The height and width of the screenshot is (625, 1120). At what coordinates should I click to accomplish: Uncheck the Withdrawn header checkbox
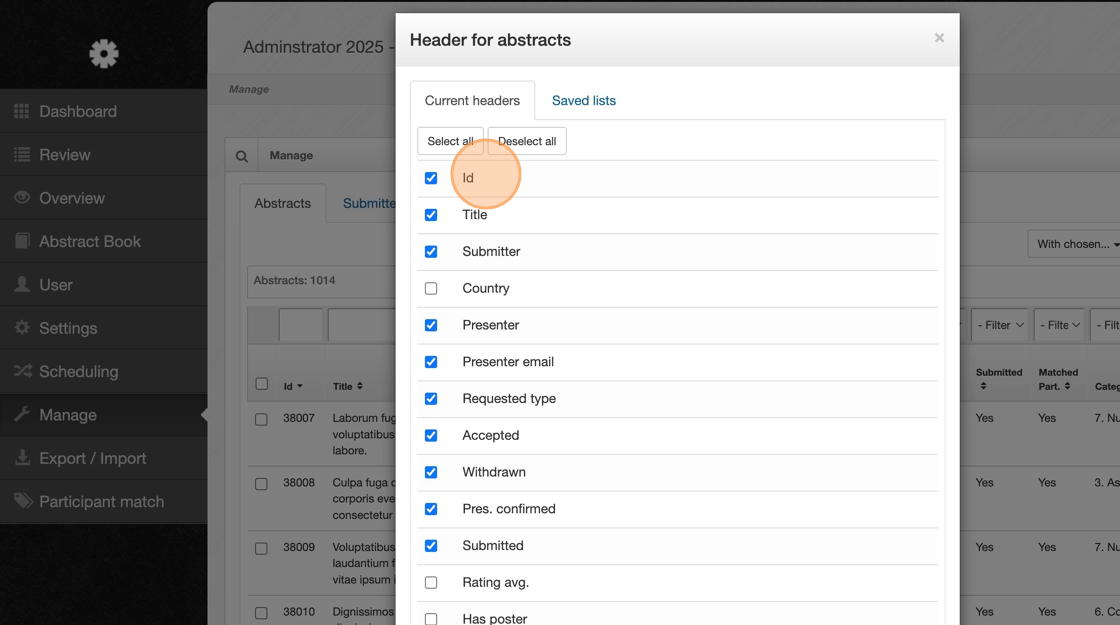(431, 472)
